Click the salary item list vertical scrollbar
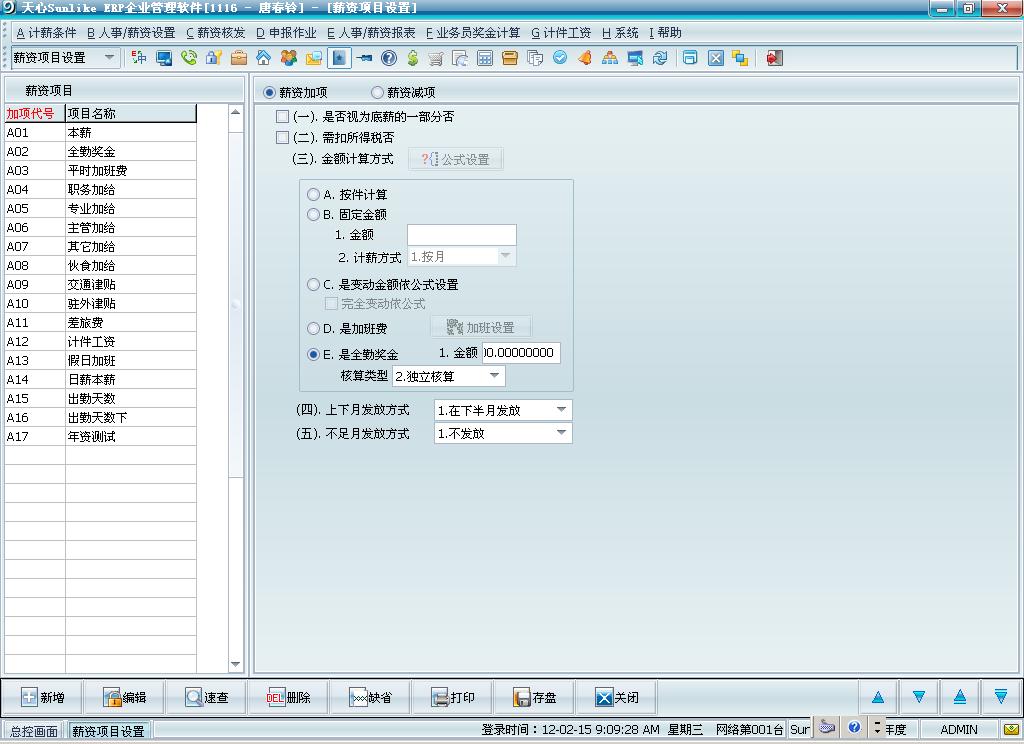Screen dimensions: 1024x744 click(x=236, y=390)
